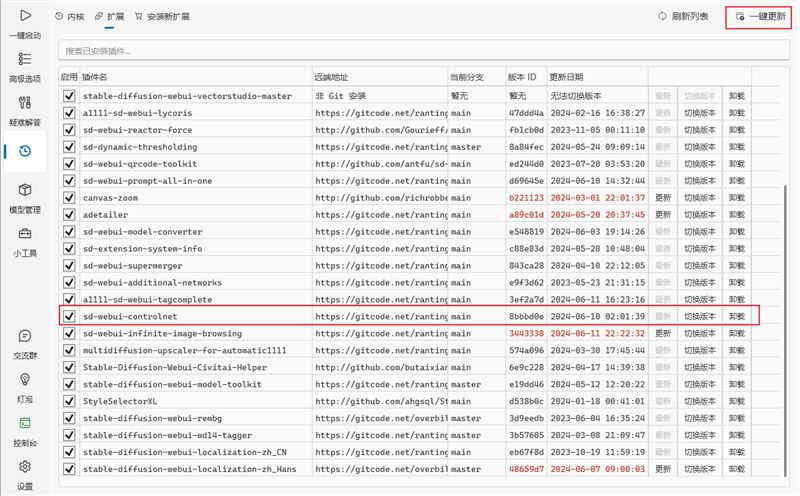Update sd-webui-infinite-image-browsing extension
Viewport: 800px width, 496px height.
coord(663,333)
